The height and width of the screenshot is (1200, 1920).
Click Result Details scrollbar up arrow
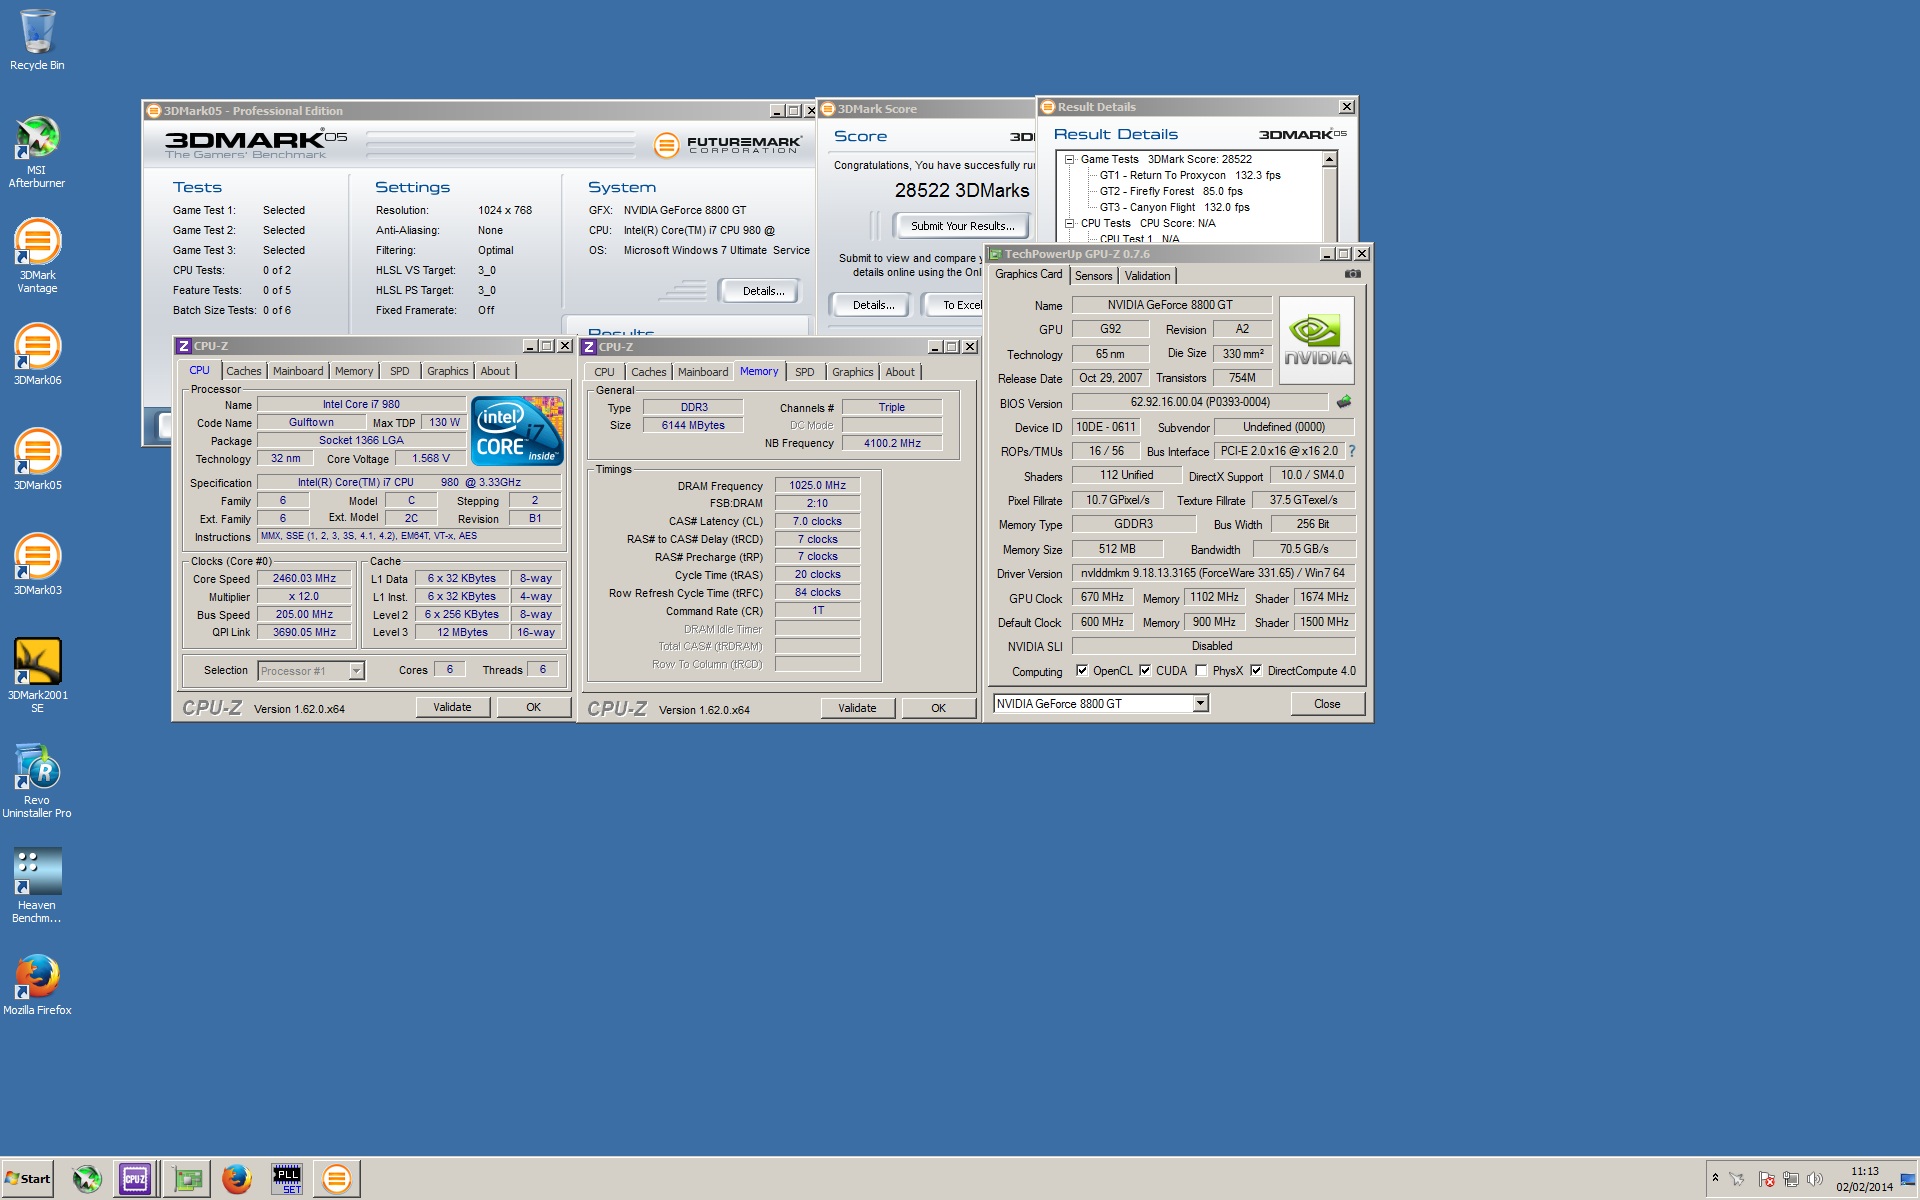pos(1329,160)
